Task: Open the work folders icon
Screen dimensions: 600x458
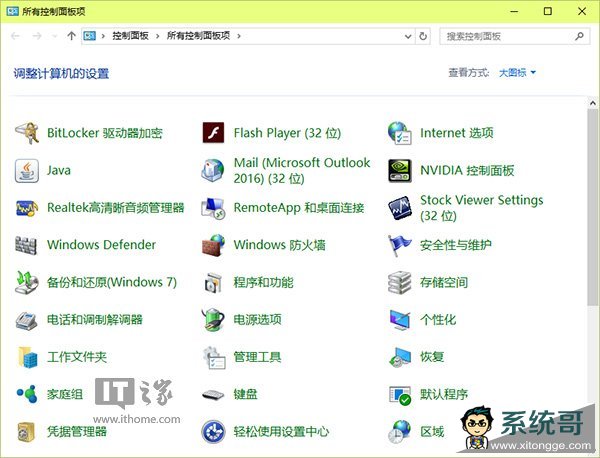Action: click(27, 357)
